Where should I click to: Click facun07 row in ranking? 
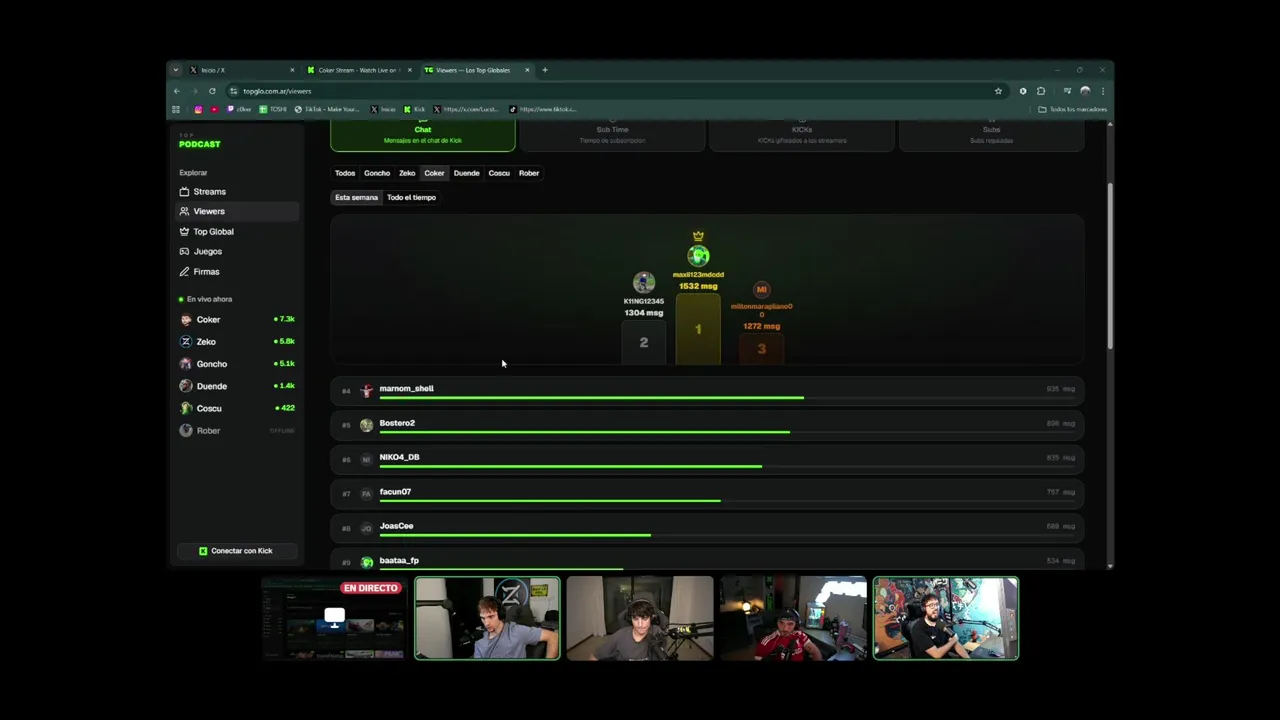707,494
